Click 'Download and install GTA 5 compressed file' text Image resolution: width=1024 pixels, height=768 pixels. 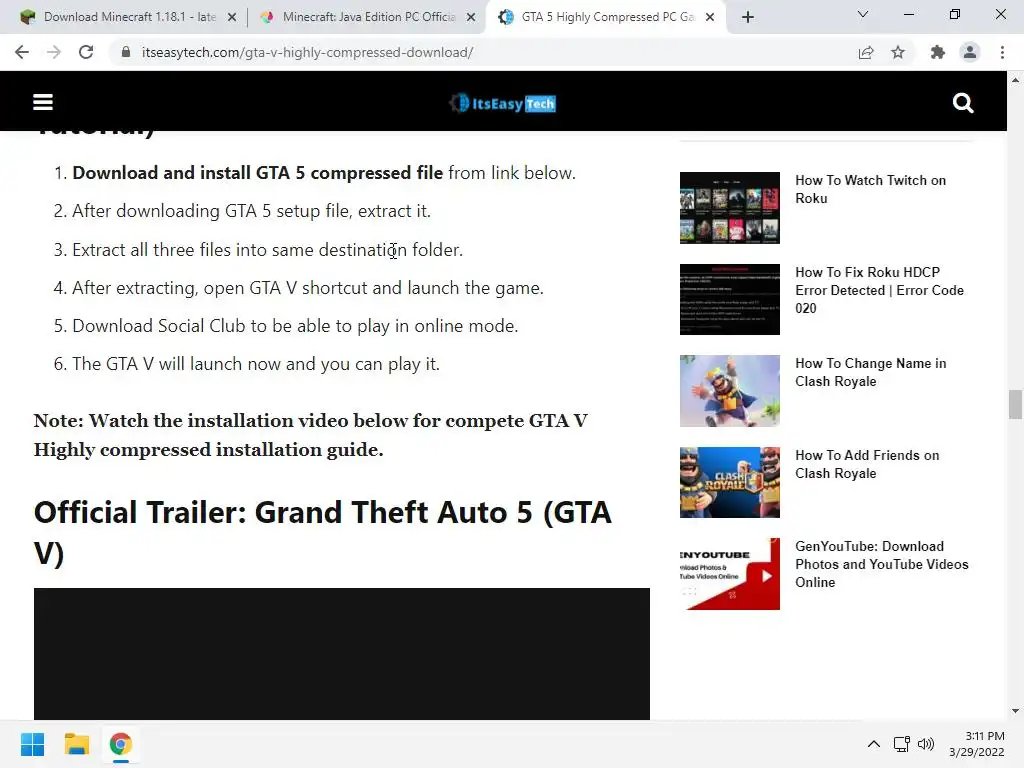tap(257, 173)
